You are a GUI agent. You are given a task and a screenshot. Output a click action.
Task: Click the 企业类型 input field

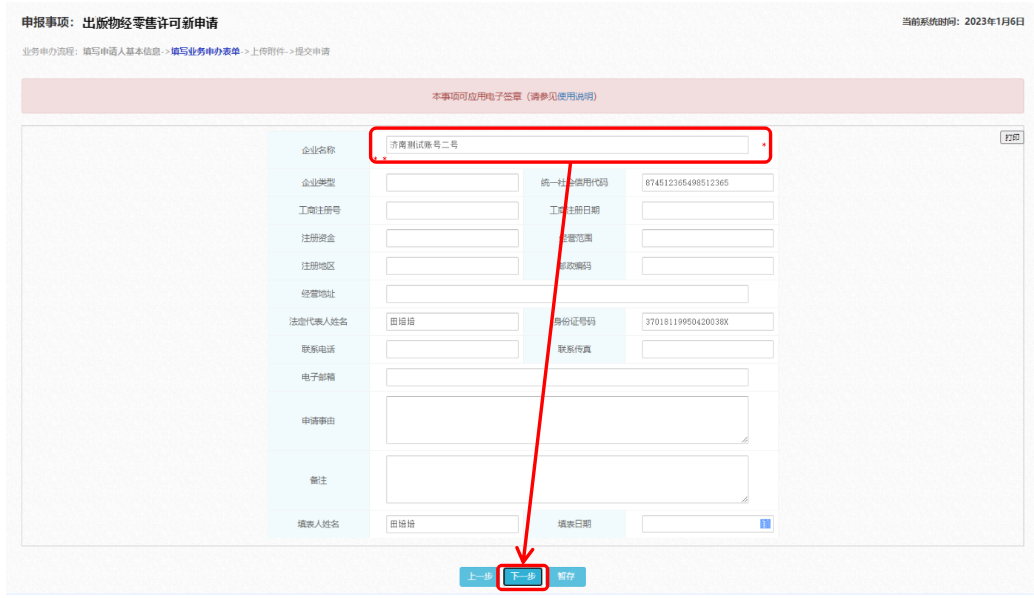[452, 183]
